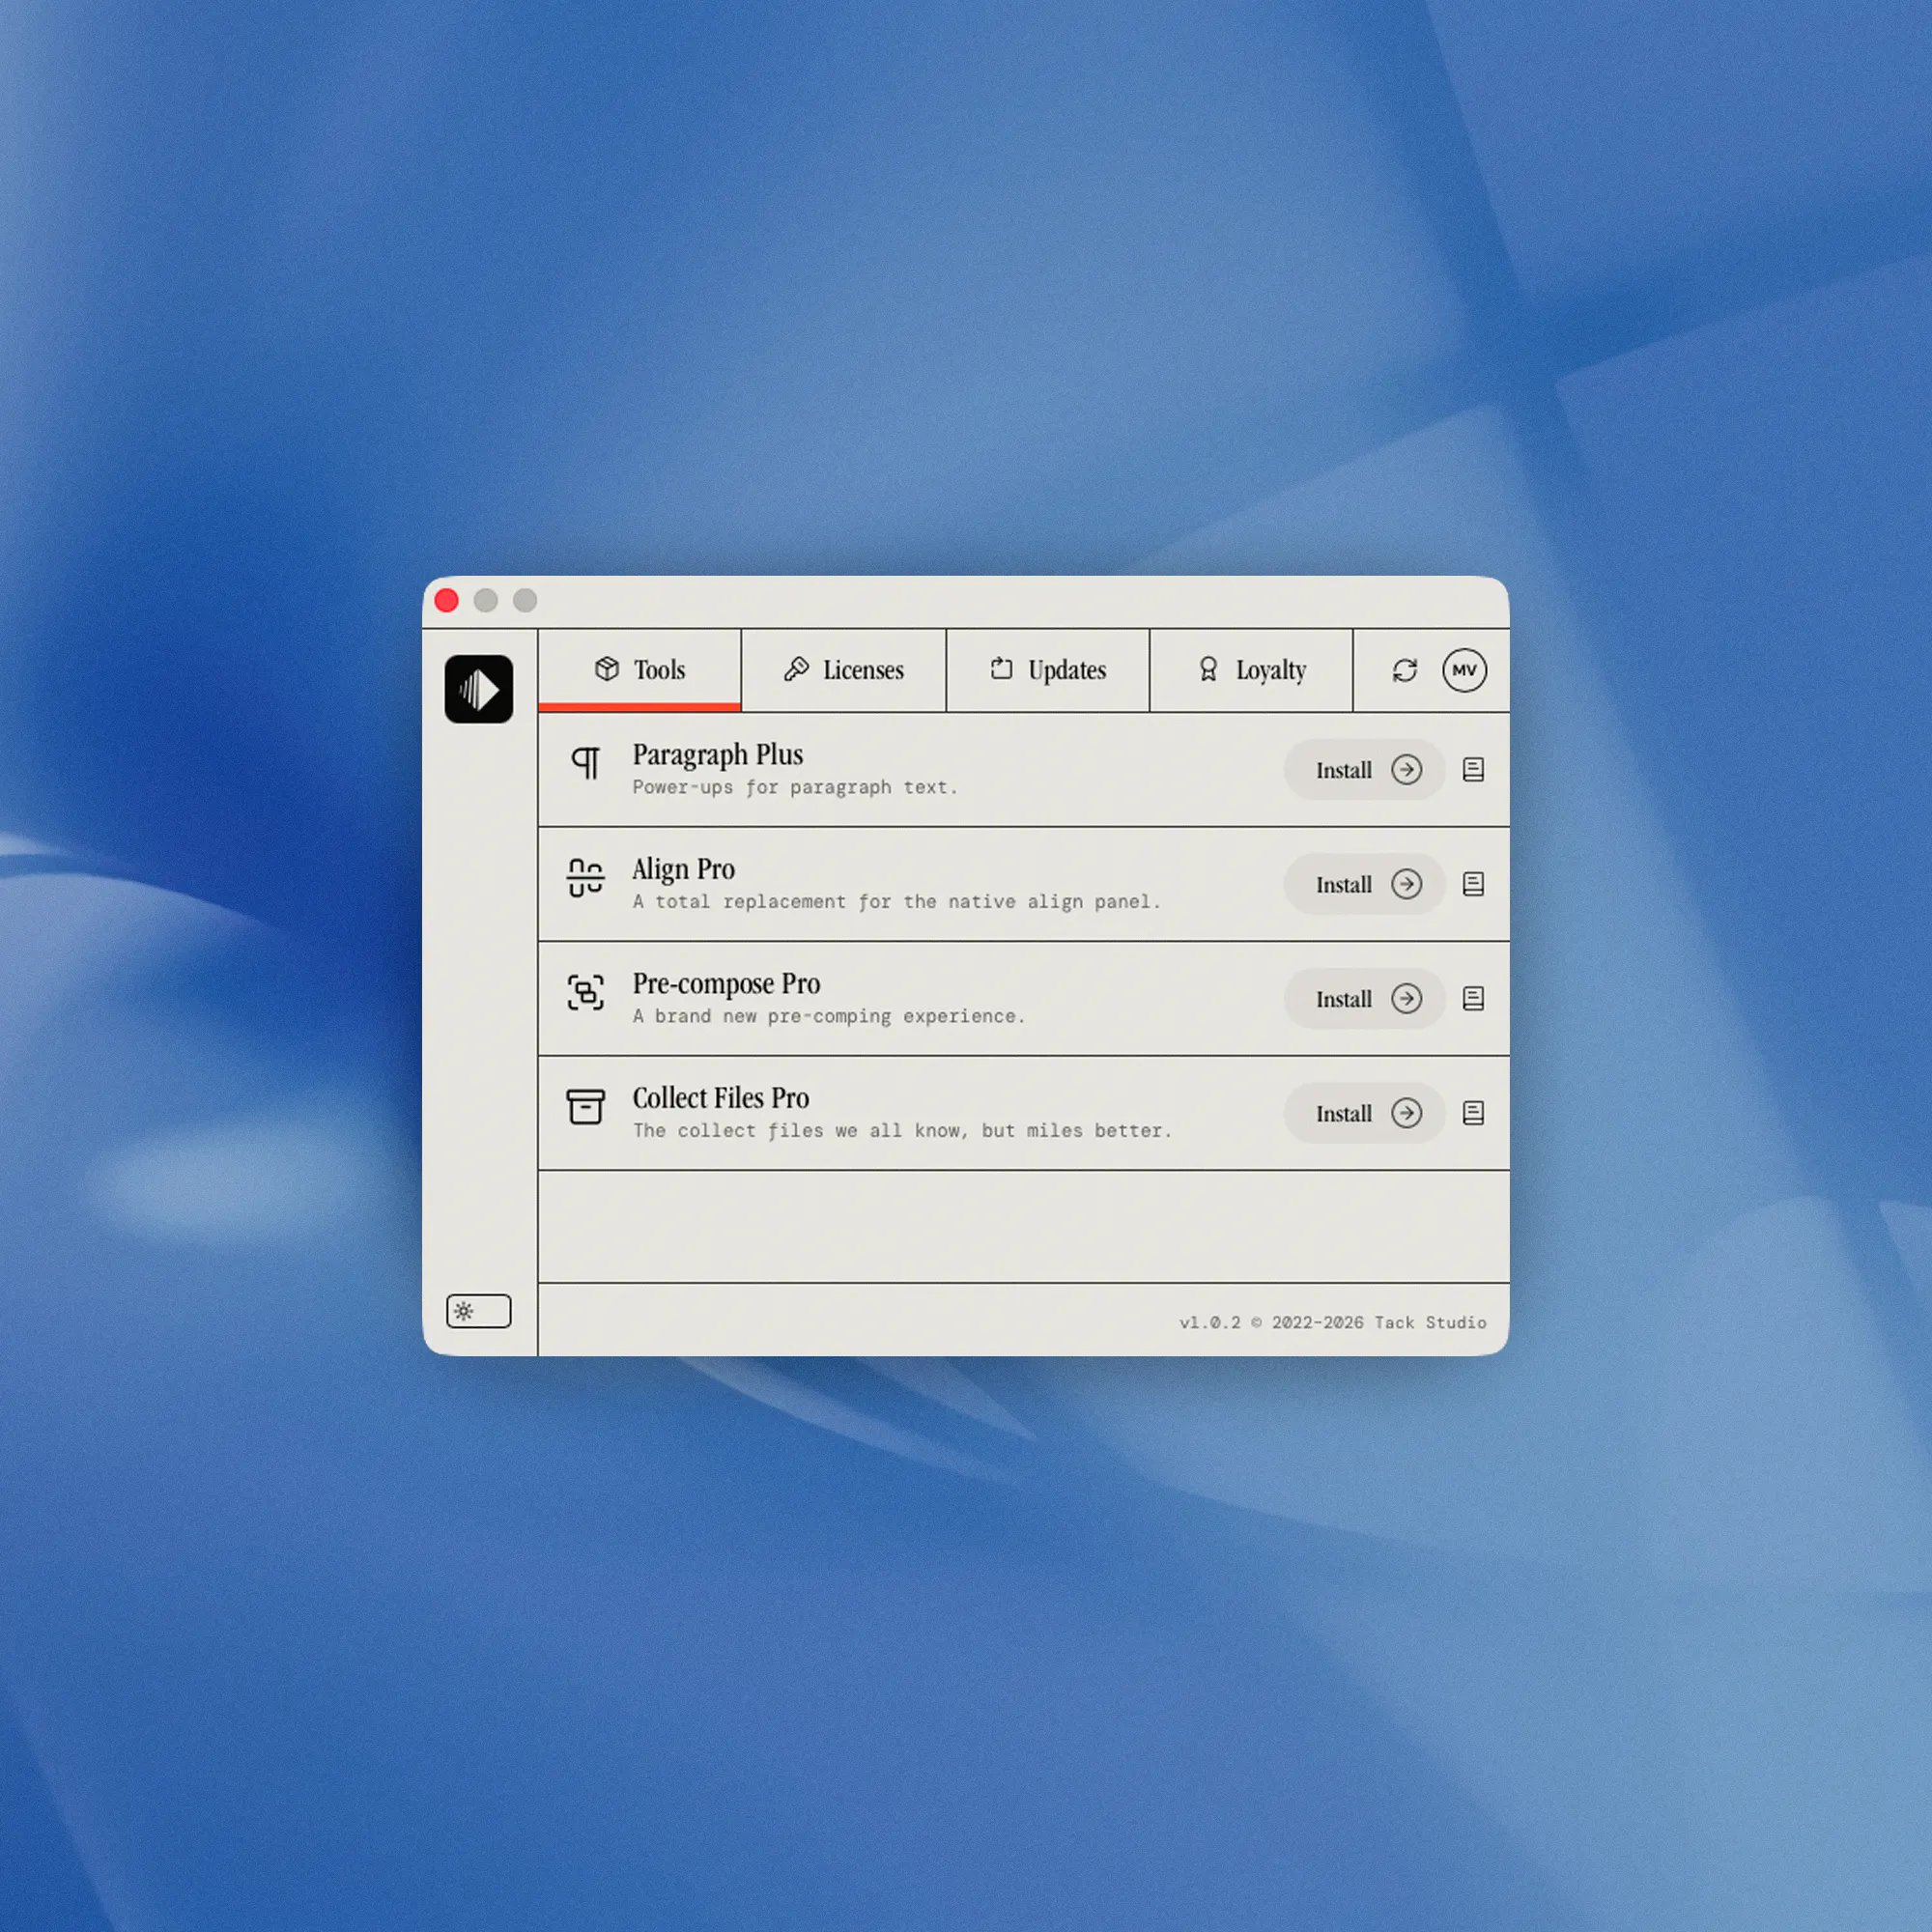The width and height of the screenshot is (1932, 1932).
Task: Open the MV account avatar
Action: pyautogui.click(x=1464, y=670)
